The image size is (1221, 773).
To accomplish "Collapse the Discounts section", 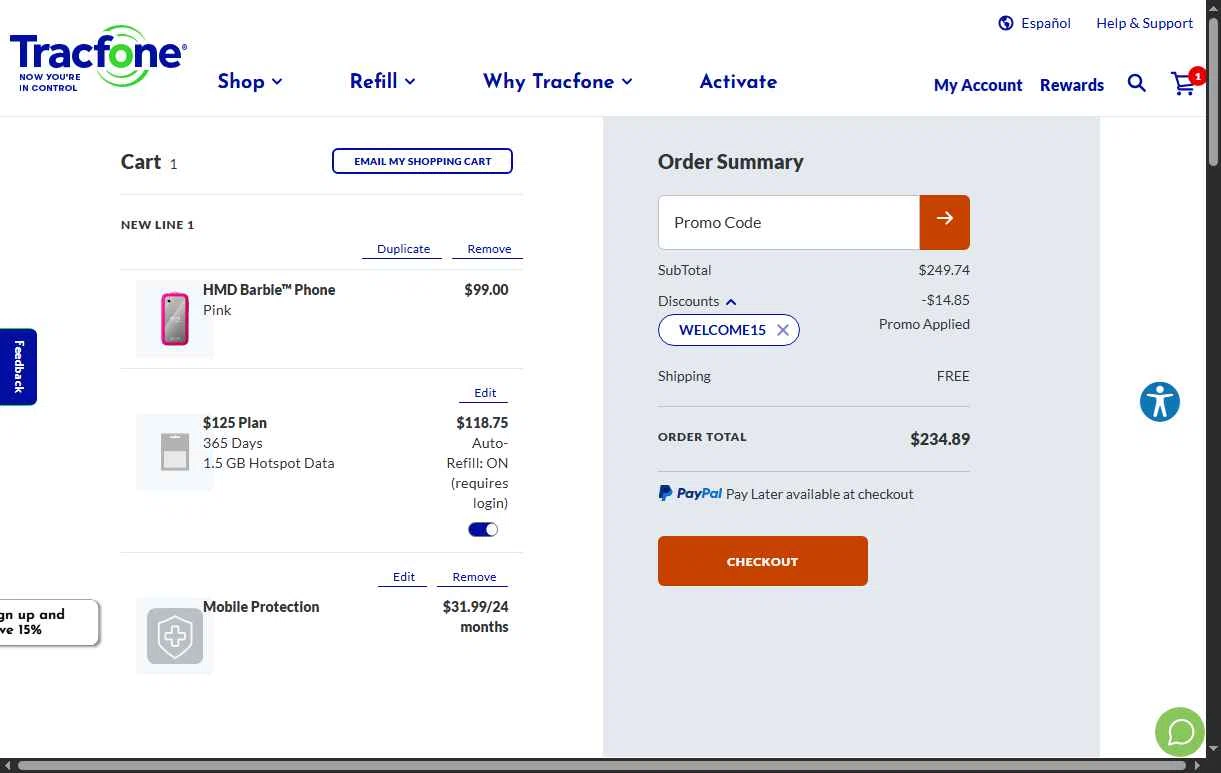I will point(731,302).
